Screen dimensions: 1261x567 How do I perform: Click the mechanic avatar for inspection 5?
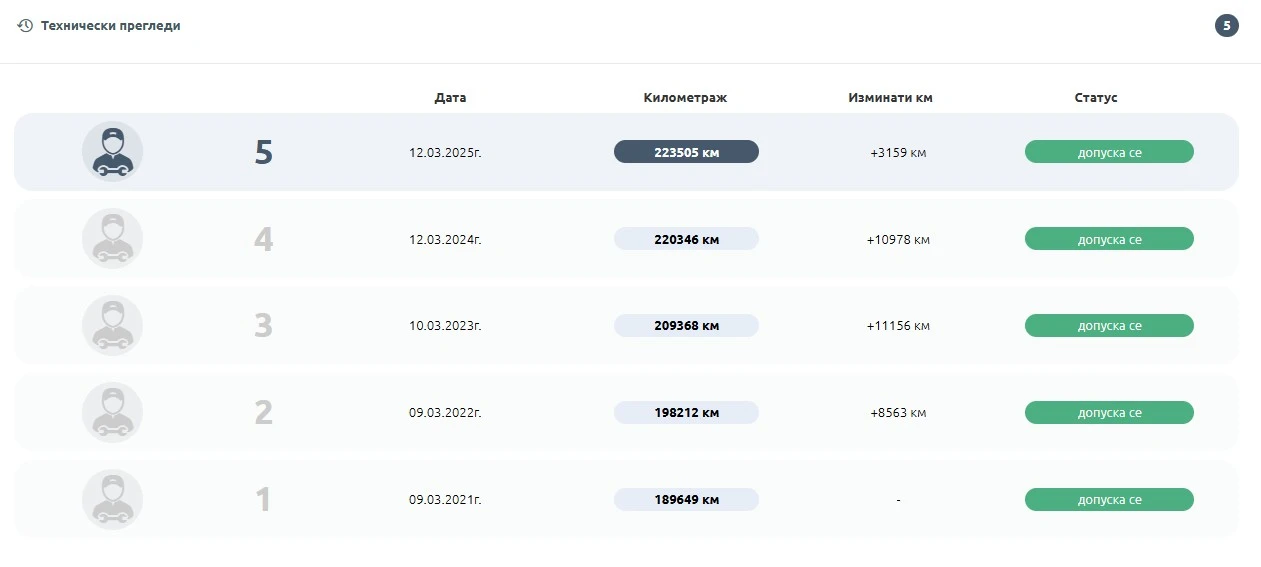coord(112,152)
